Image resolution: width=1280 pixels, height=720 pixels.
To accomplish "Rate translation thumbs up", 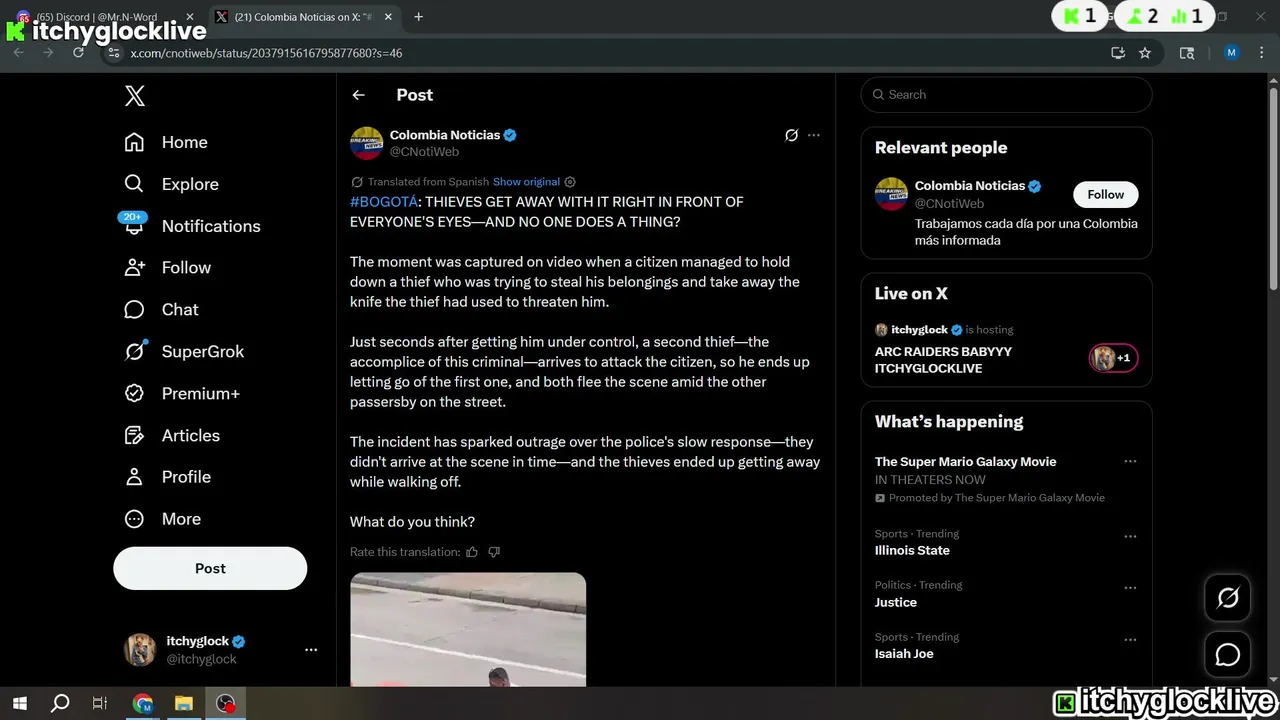I will point(472,552).
